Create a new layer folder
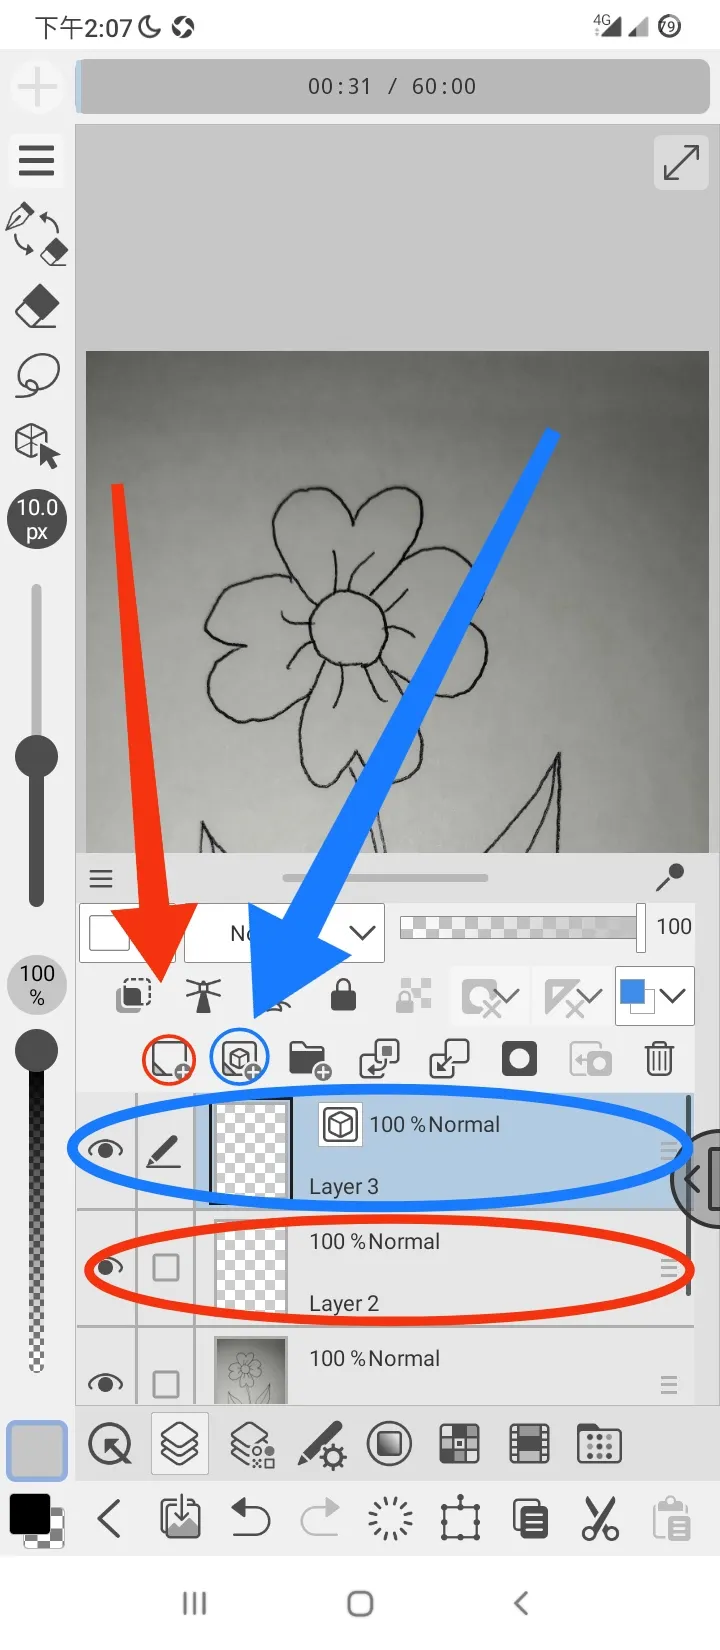 pyautogui.click(x=309, y=1060)
